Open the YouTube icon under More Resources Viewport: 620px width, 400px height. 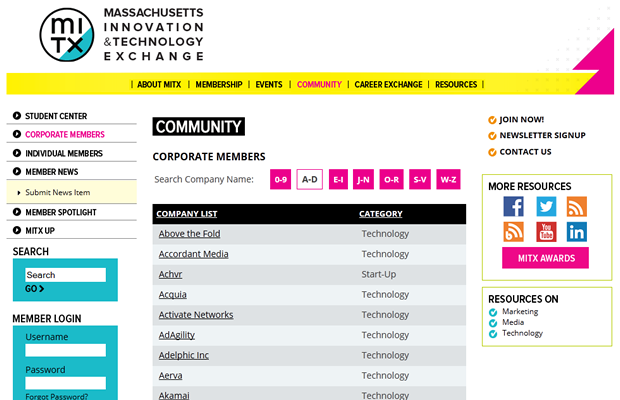point(546,232)
